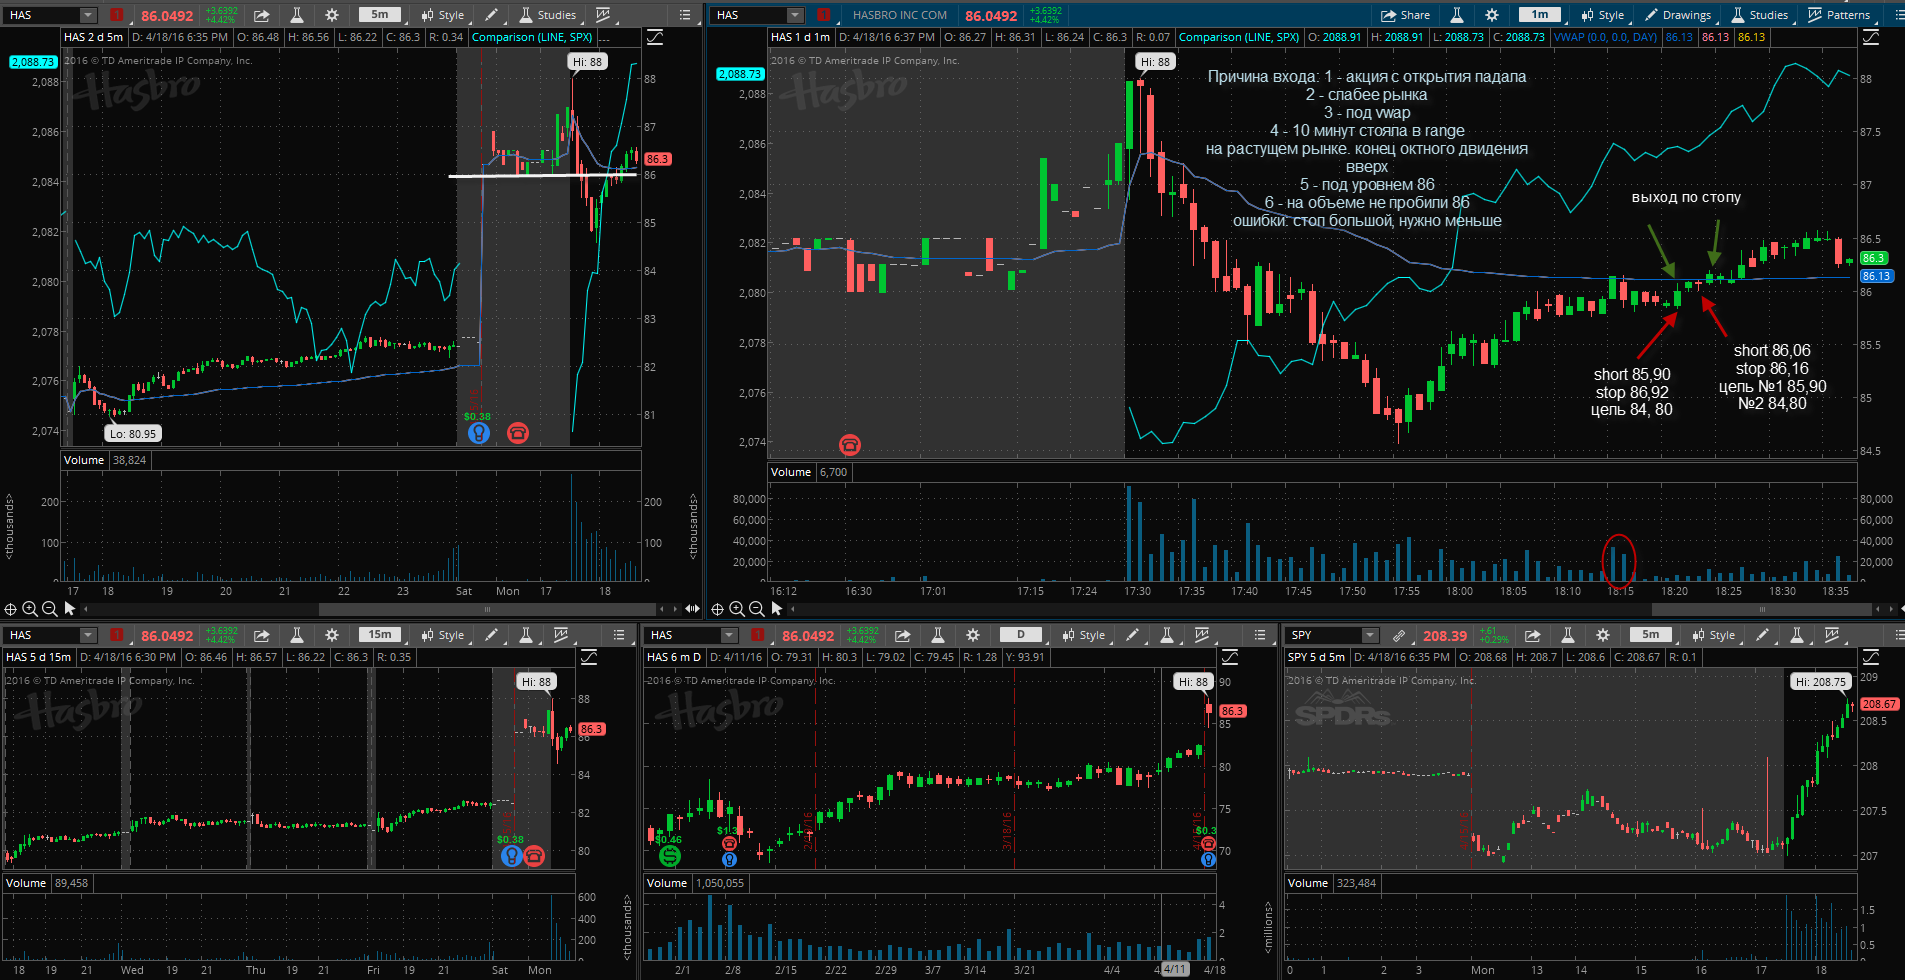Select pointer cursor tool below top-left chart
This screenshot has height=980, width=1905.
click(70, 608)
